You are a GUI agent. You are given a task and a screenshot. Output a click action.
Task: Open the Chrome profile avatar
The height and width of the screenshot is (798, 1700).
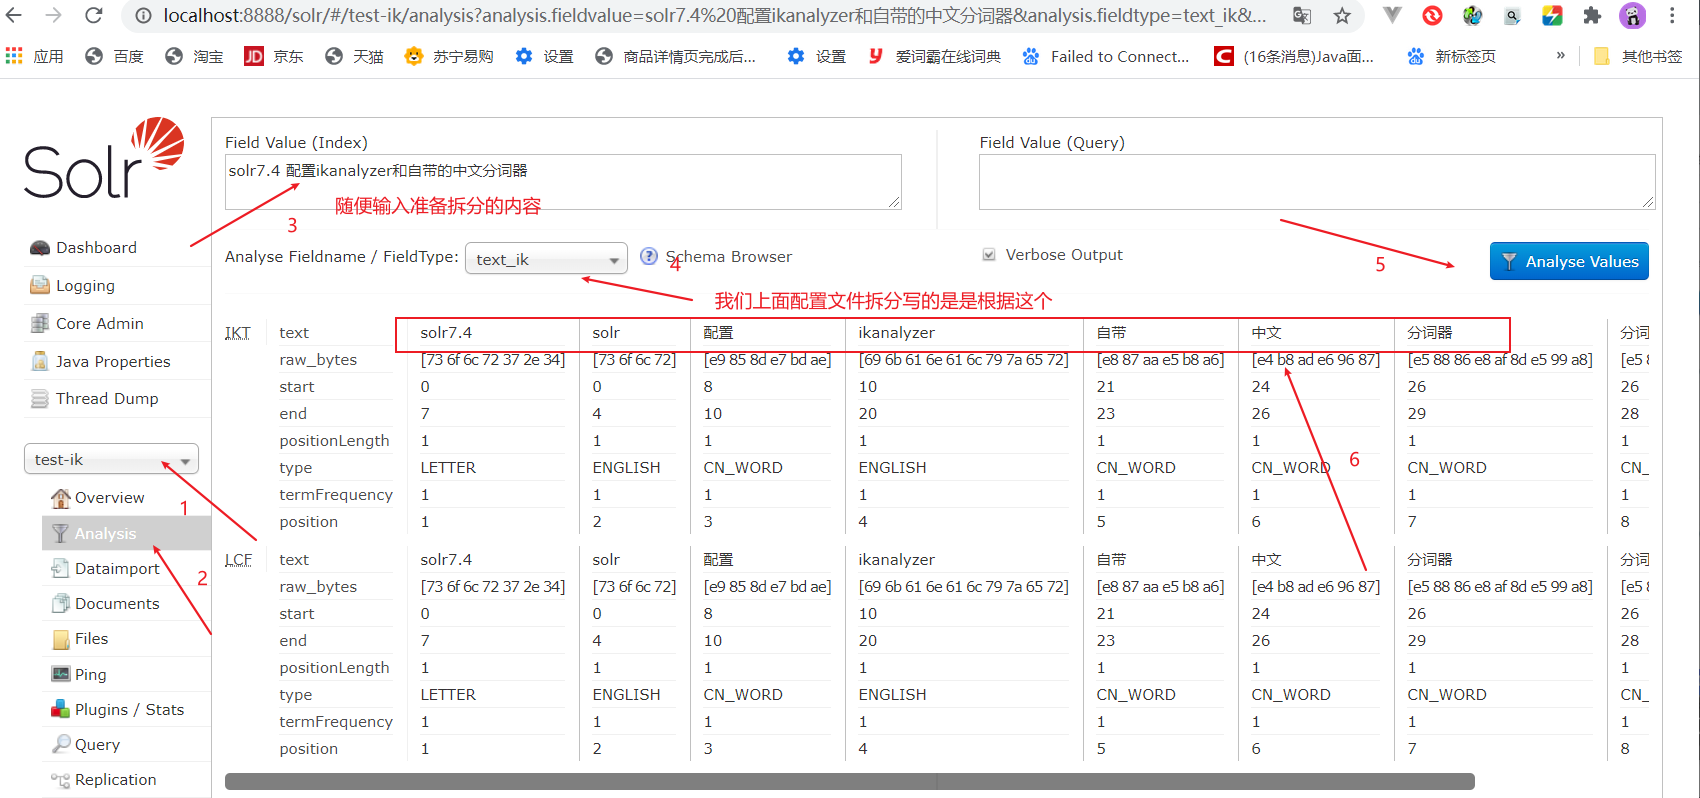click(1632, 15)
